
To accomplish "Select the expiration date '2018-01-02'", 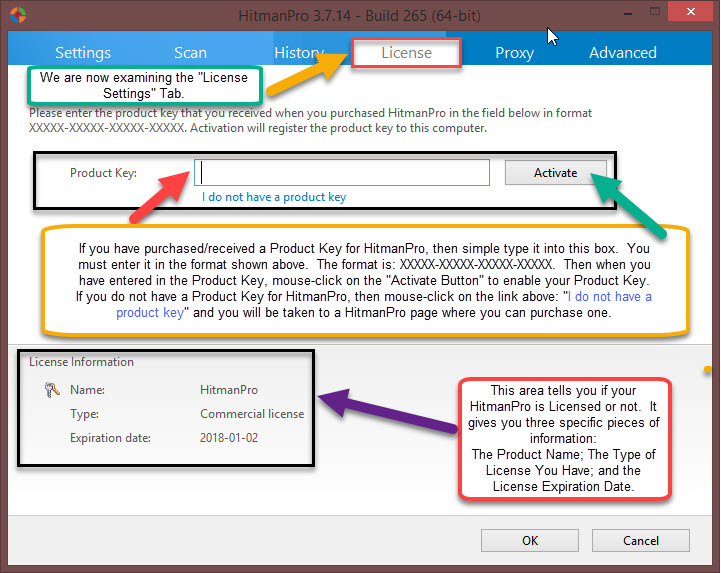I will point(229,437).
